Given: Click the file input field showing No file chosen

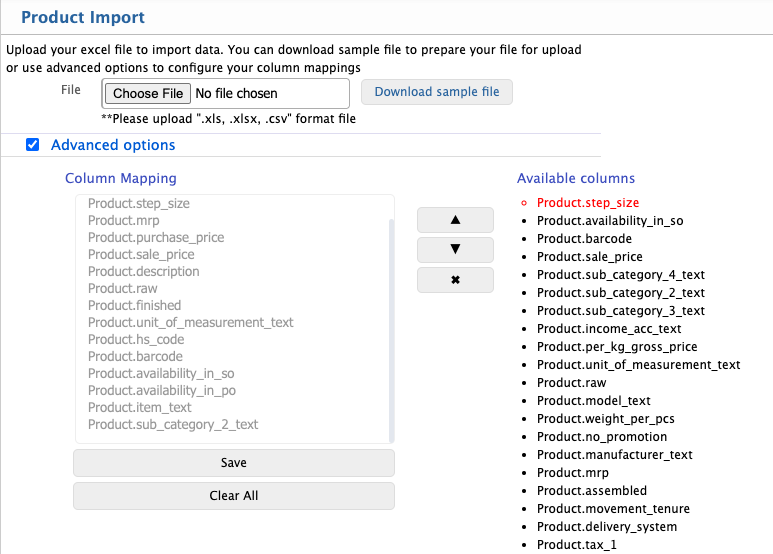Looking at the screenshot, I should (x=226, y=94).
